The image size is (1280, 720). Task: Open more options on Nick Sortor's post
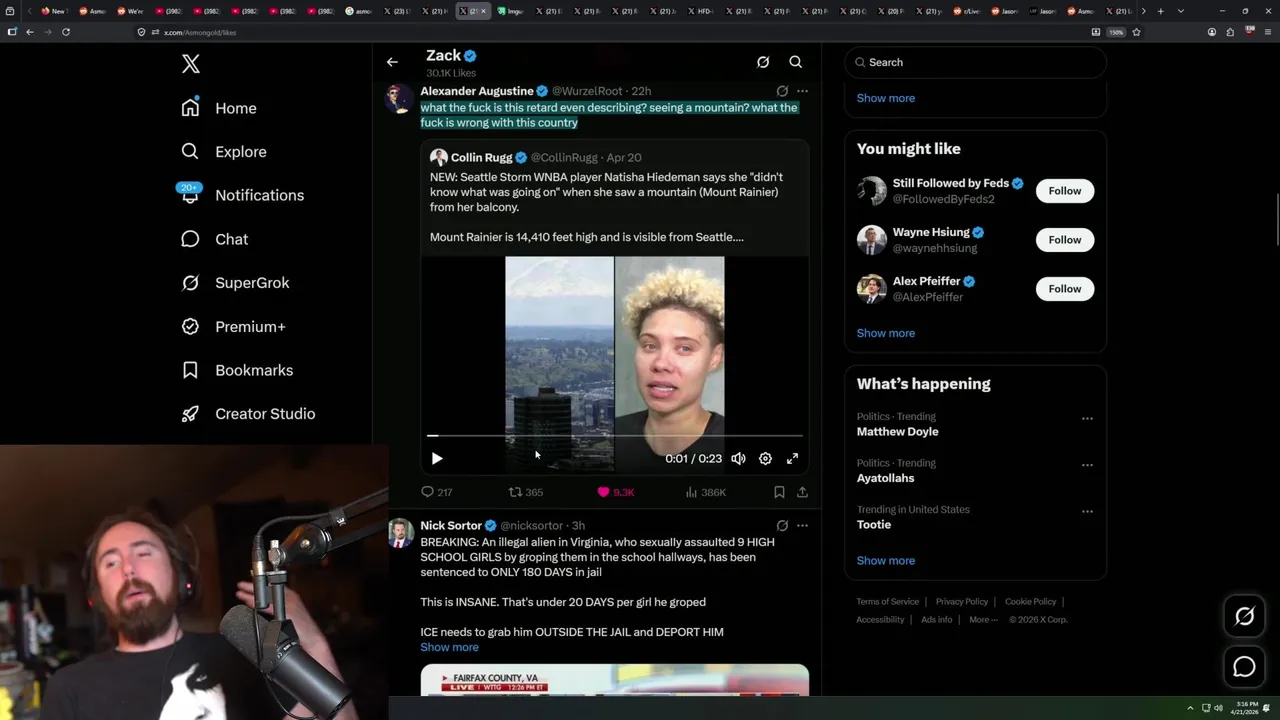tap(802, 525)
